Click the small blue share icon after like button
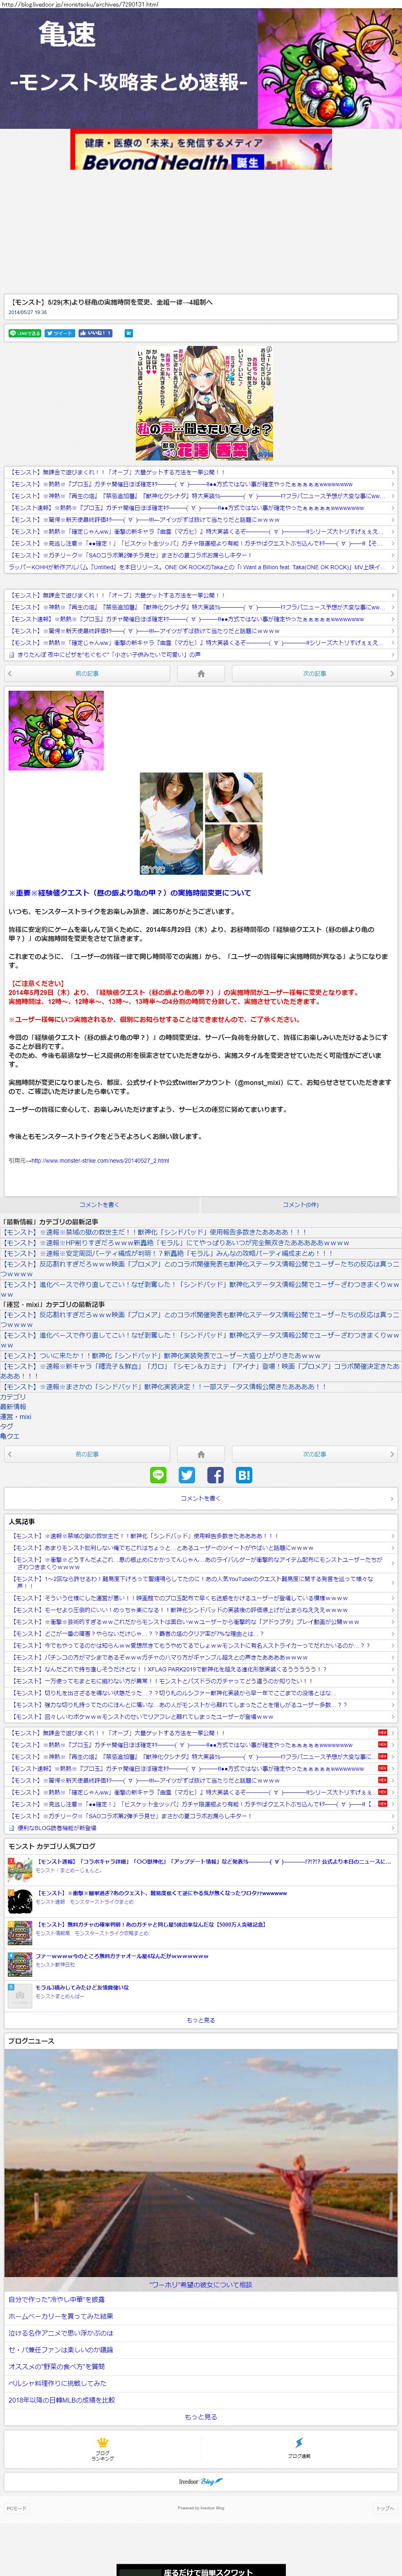The image size is (402, 2576). point(128,333)
